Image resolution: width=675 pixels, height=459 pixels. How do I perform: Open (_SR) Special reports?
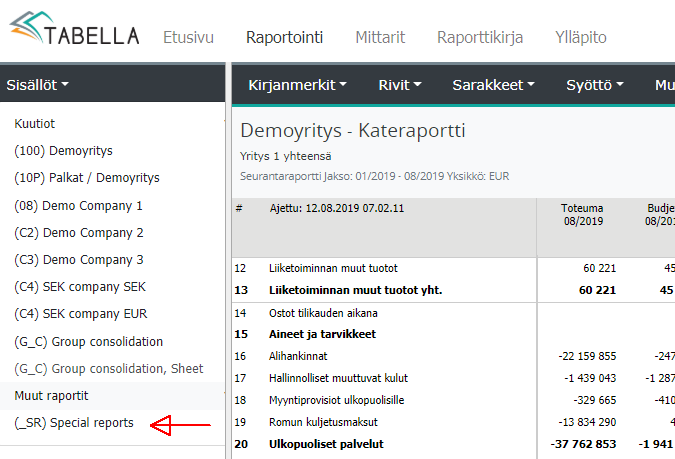(x=74, y=423)
